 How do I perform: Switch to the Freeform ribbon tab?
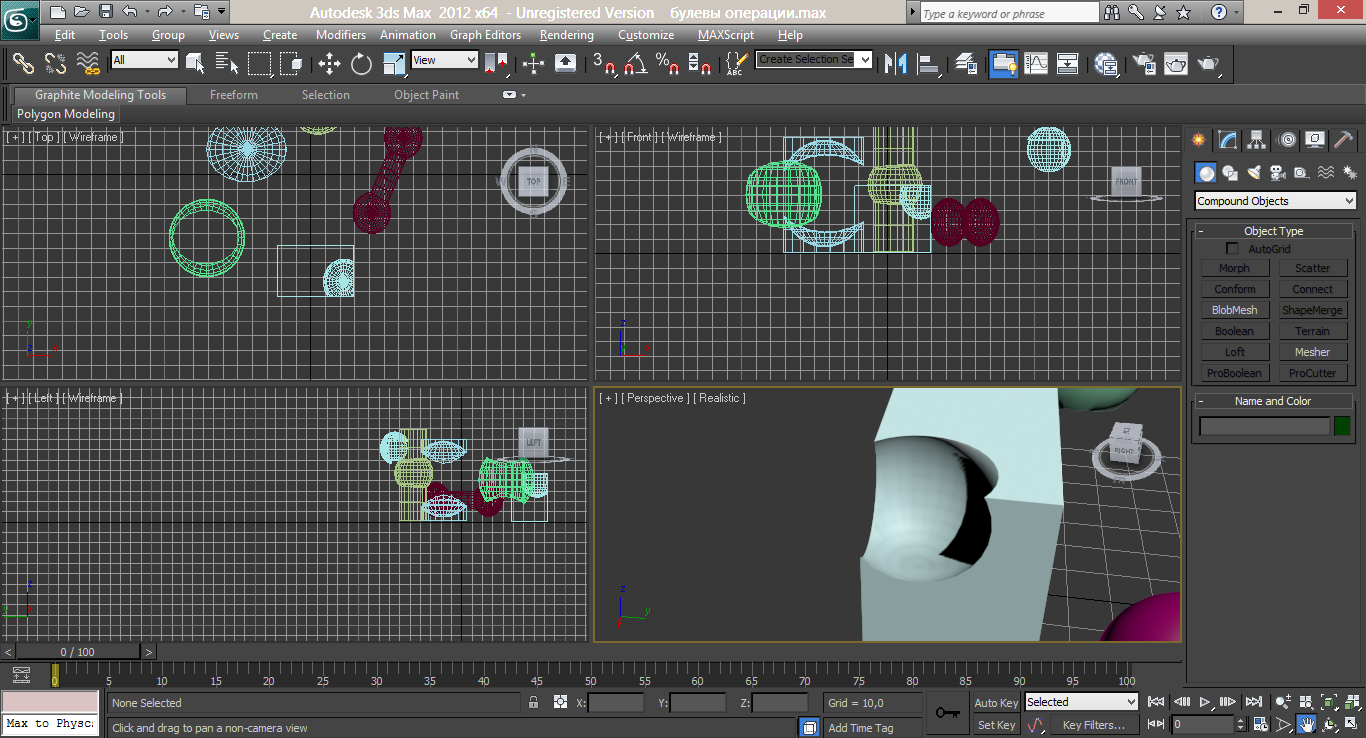pyautogui.click(x=234, y=95)
